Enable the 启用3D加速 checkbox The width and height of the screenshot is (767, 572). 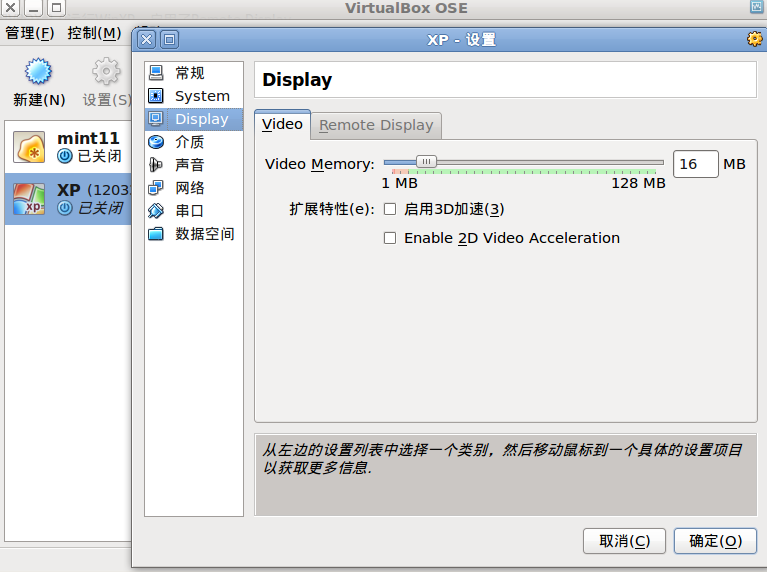390,209
